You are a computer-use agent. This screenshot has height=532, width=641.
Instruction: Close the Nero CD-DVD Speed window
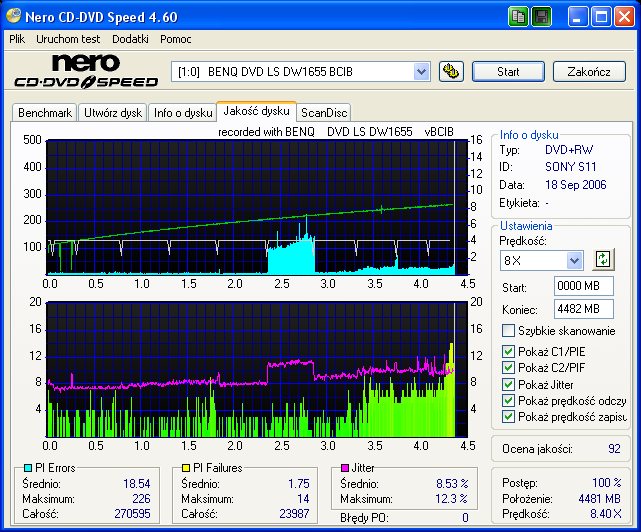coord(624,17)
